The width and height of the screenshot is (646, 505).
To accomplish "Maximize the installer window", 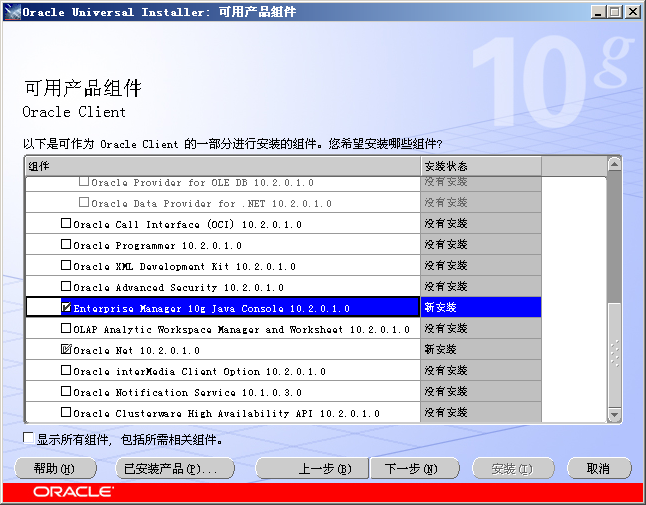I will coord(614,12).
